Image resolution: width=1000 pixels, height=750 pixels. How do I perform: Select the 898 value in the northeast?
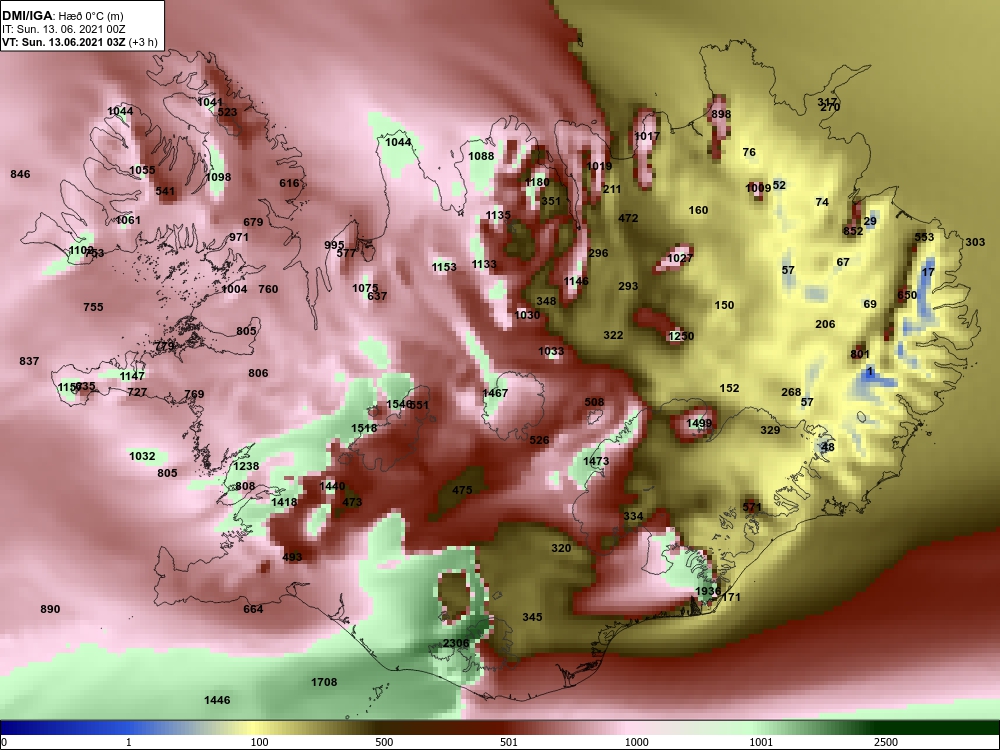tap(721, 114)
